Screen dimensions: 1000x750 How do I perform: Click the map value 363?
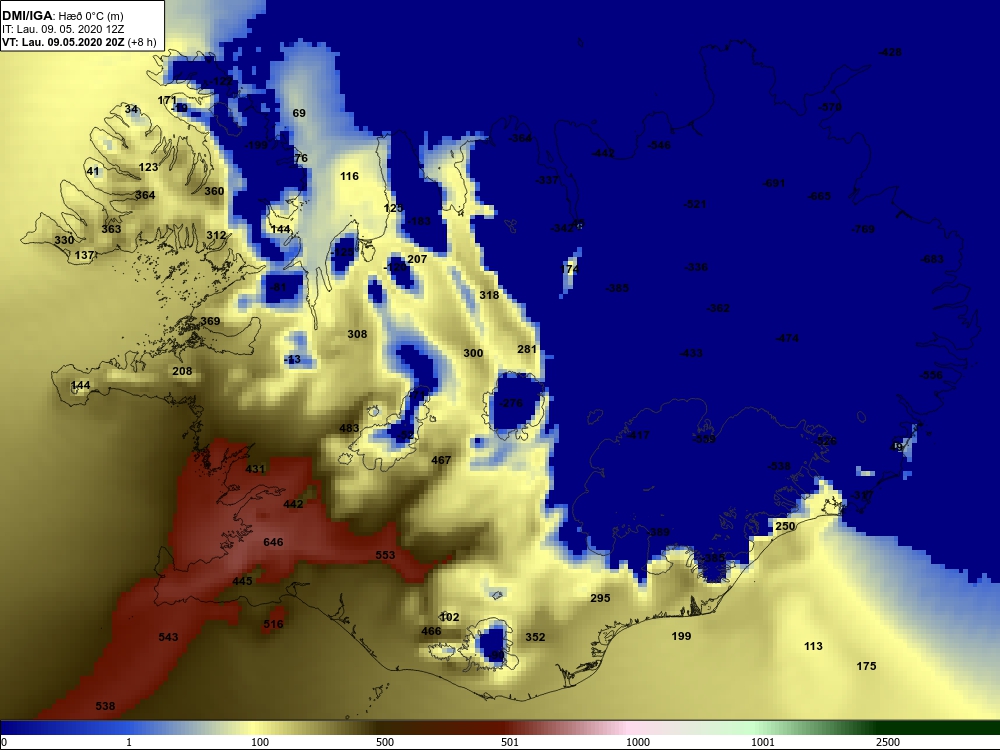point(111,229)
